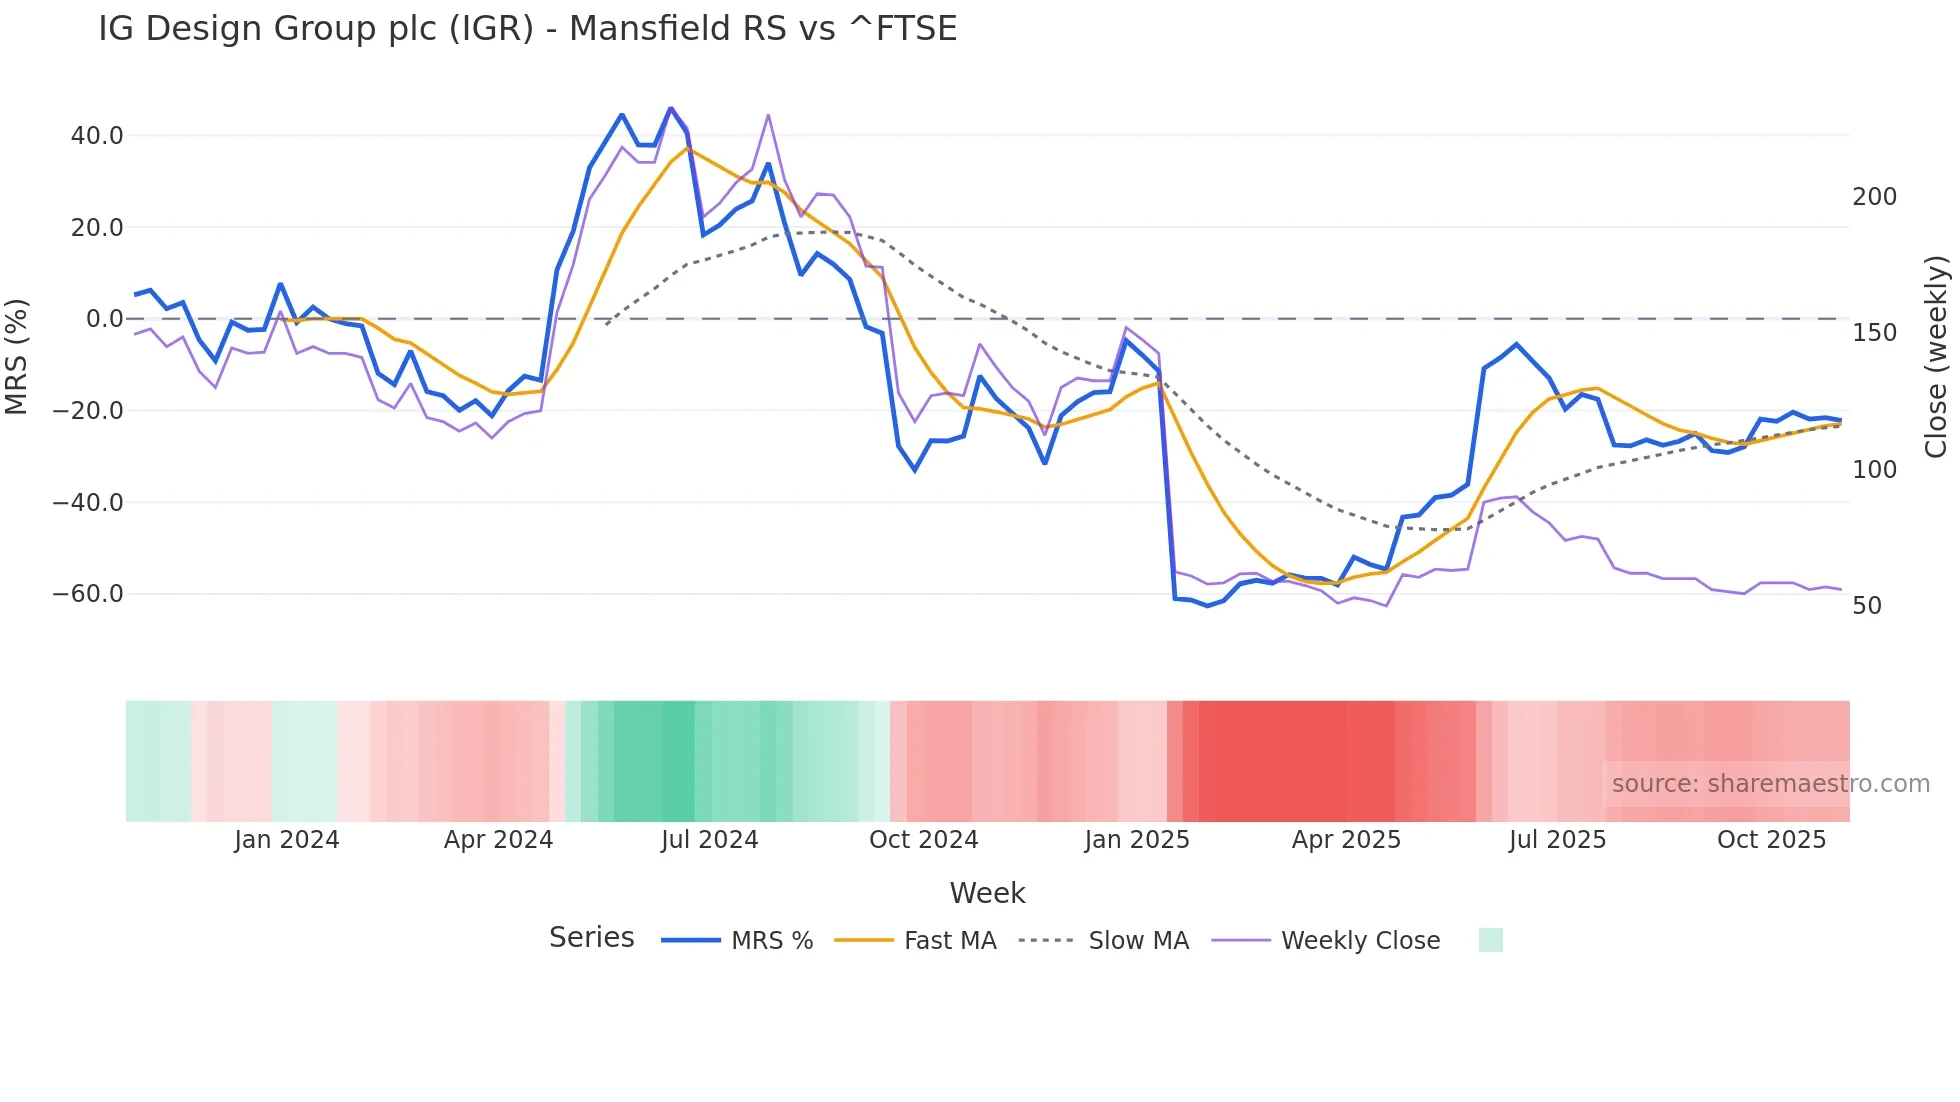Screen dimensions: 1960x1102
Task: Select the Apr 2024 x-axis label
Action: click(499, 840)
